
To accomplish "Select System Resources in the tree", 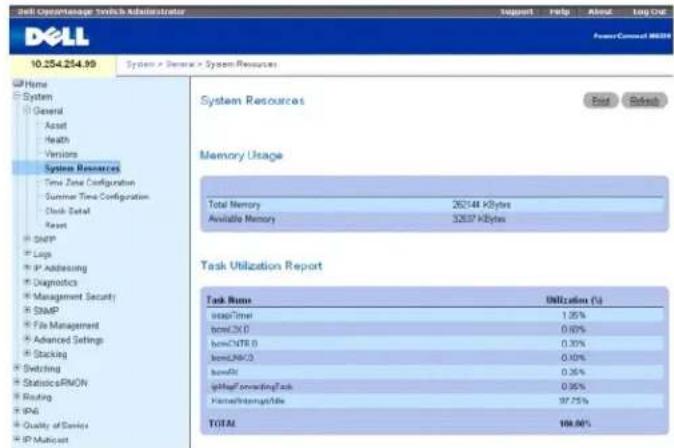I will [82, 168].
